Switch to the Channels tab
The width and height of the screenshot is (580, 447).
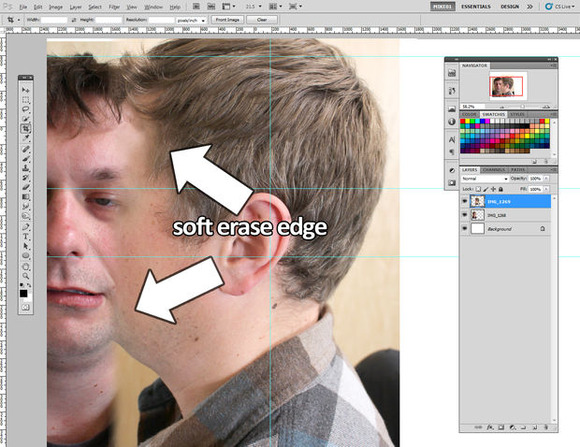pos(494,169)
